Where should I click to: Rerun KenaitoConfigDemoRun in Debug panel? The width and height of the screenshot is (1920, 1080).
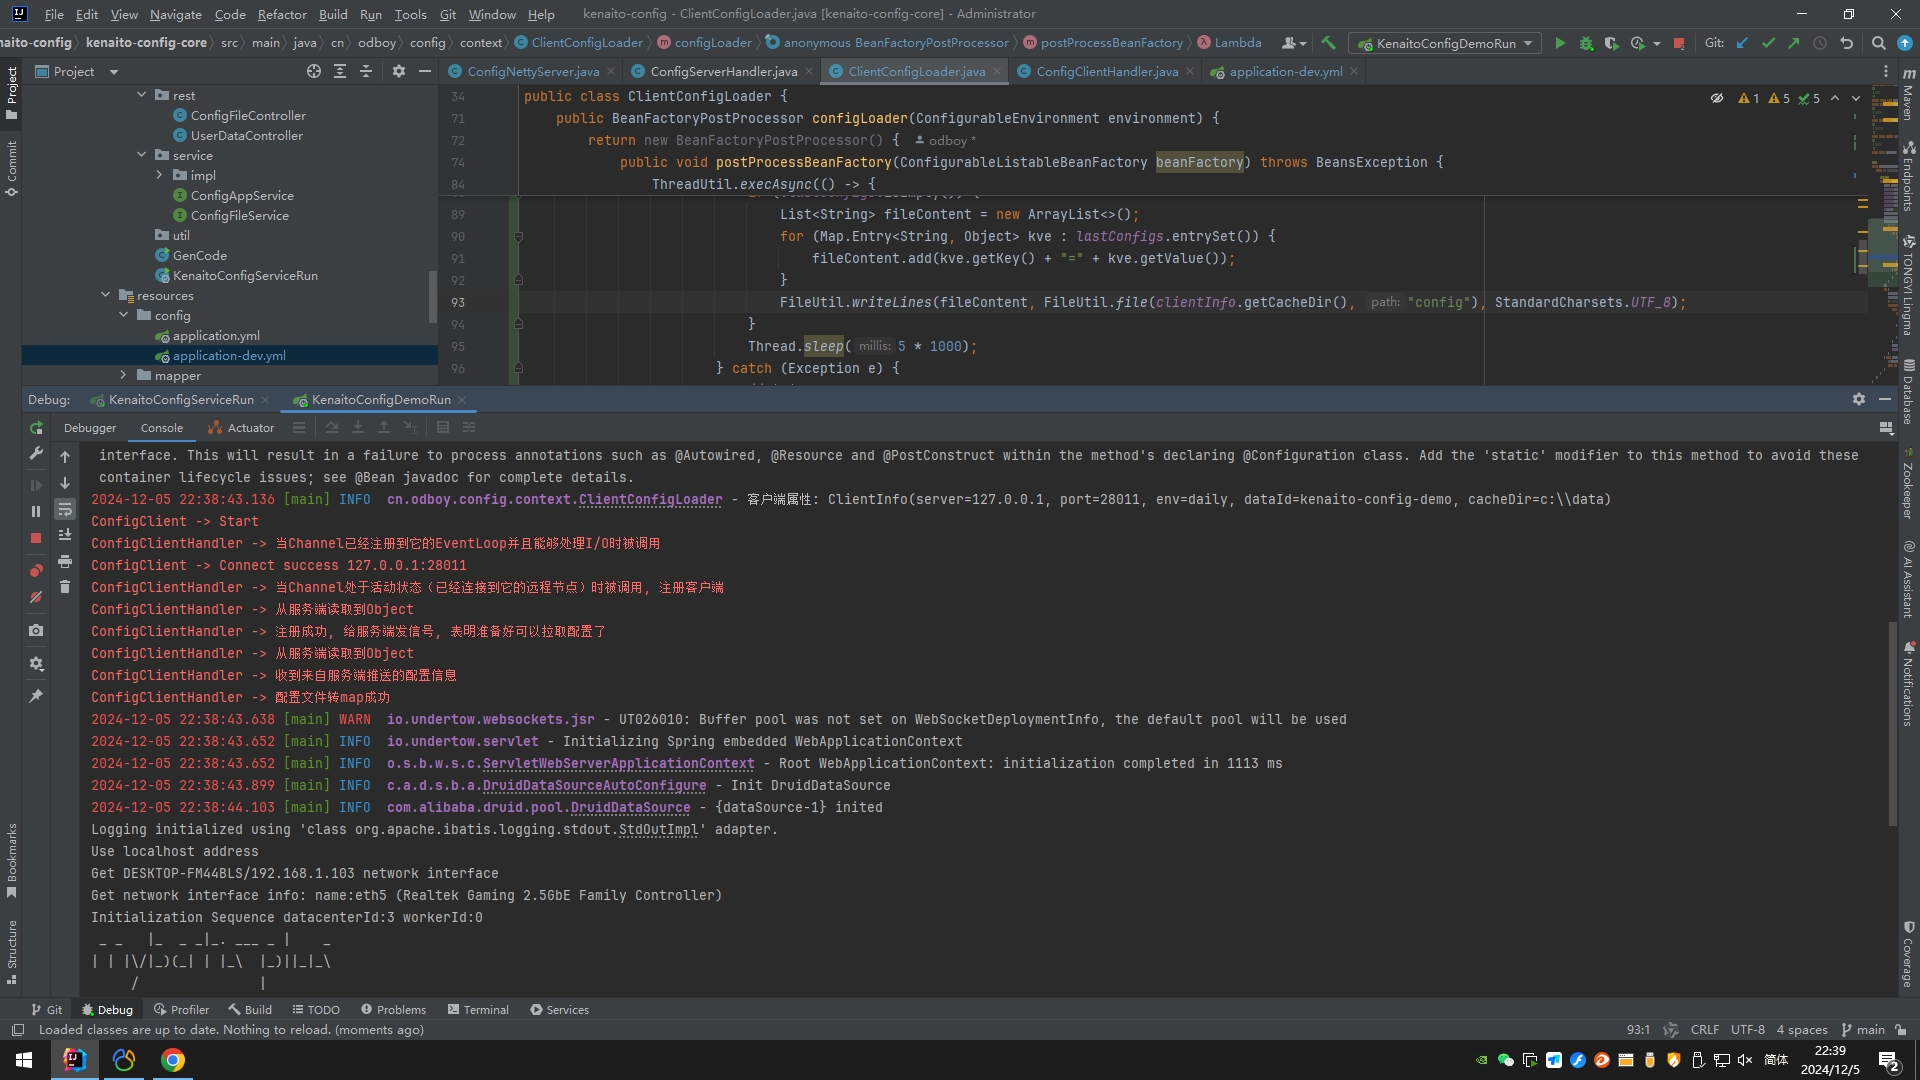(36, 428)
